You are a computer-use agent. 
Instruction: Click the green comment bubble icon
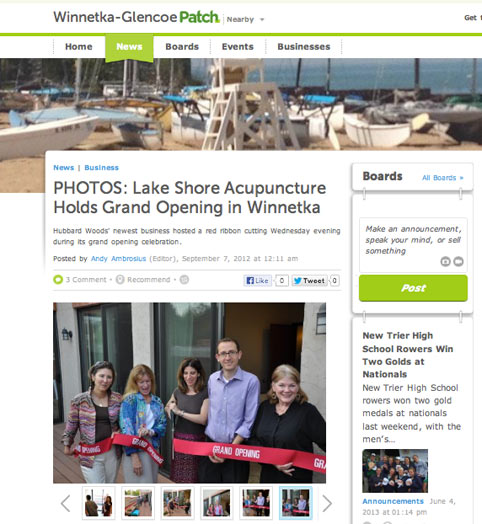tap(58, 280)
